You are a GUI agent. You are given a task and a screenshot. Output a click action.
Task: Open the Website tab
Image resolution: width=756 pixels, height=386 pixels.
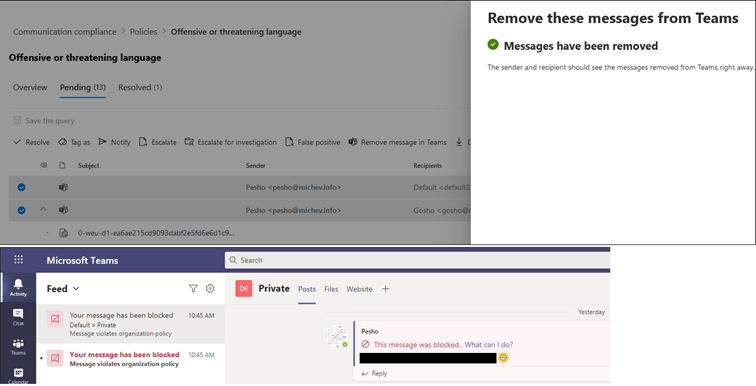(x=359, y=289)
